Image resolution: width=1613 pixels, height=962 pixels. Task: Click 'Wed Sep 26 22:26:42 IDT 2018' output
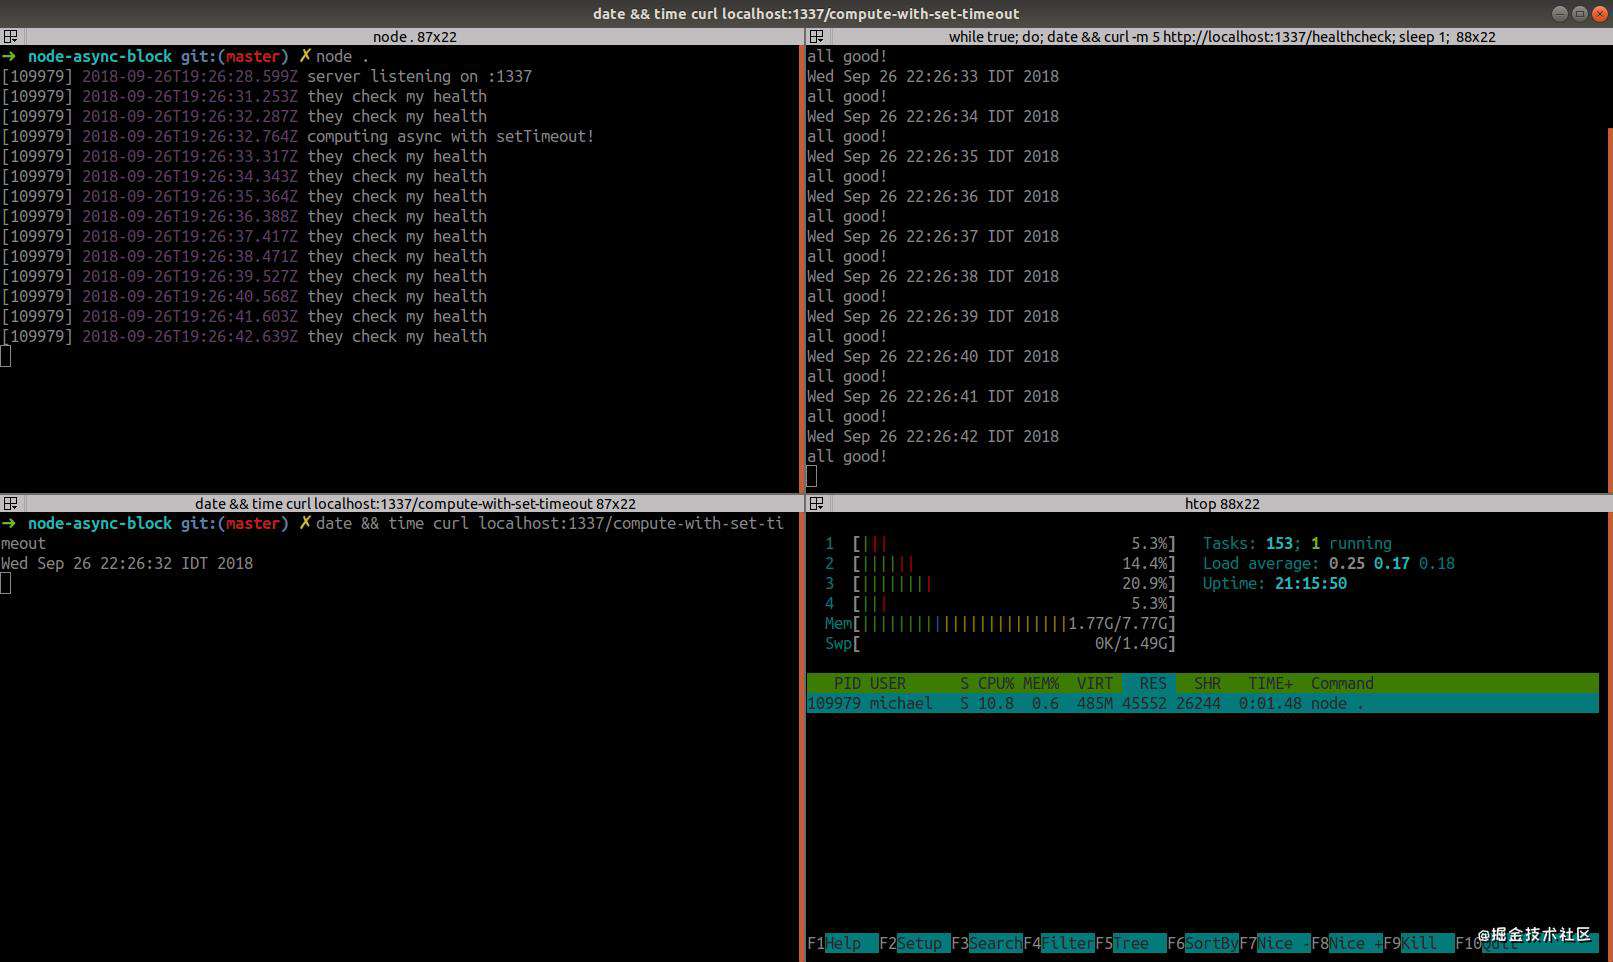(x=933, y=436)
